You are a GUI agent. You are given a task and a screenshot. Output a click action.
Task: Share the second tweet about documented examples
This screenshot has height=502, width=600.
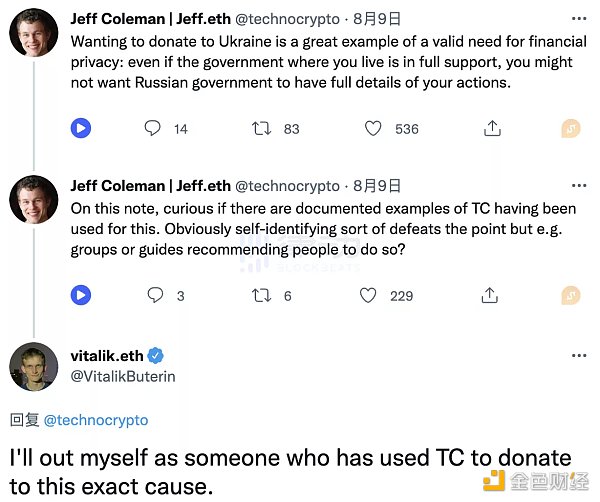point(492,295)
